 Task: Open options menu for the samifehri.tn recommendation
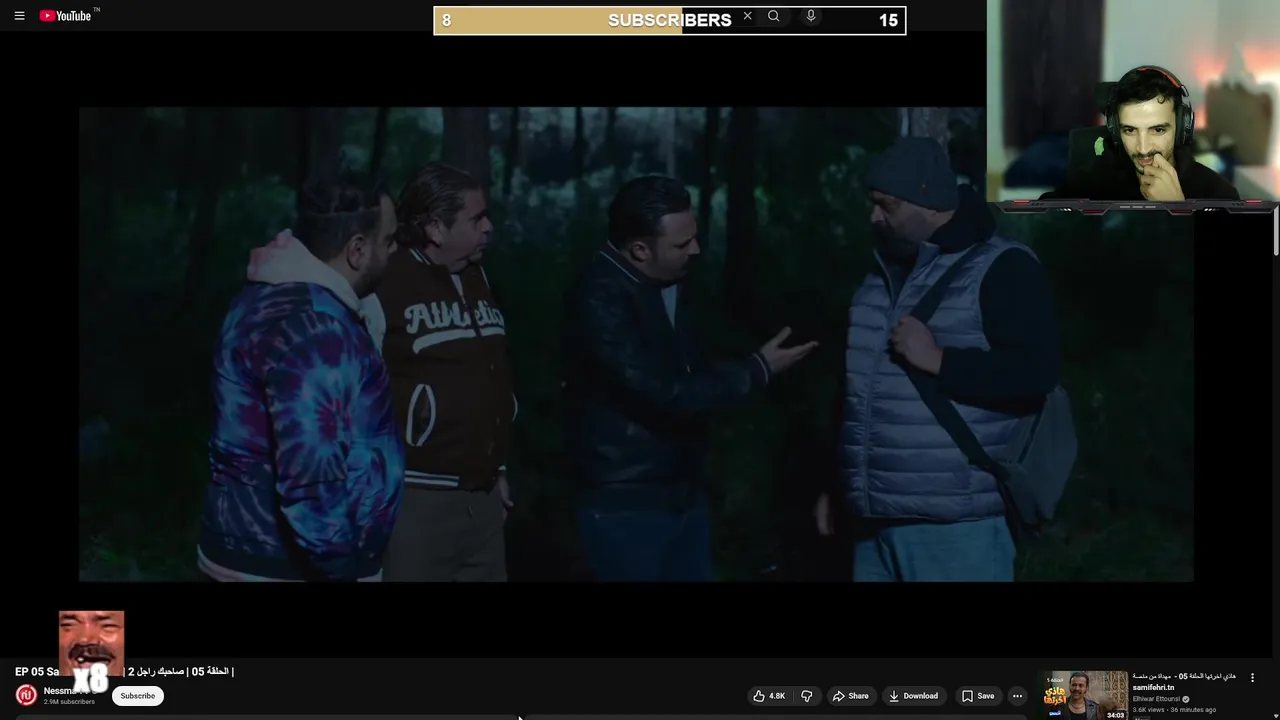(x=1252, y=678)
